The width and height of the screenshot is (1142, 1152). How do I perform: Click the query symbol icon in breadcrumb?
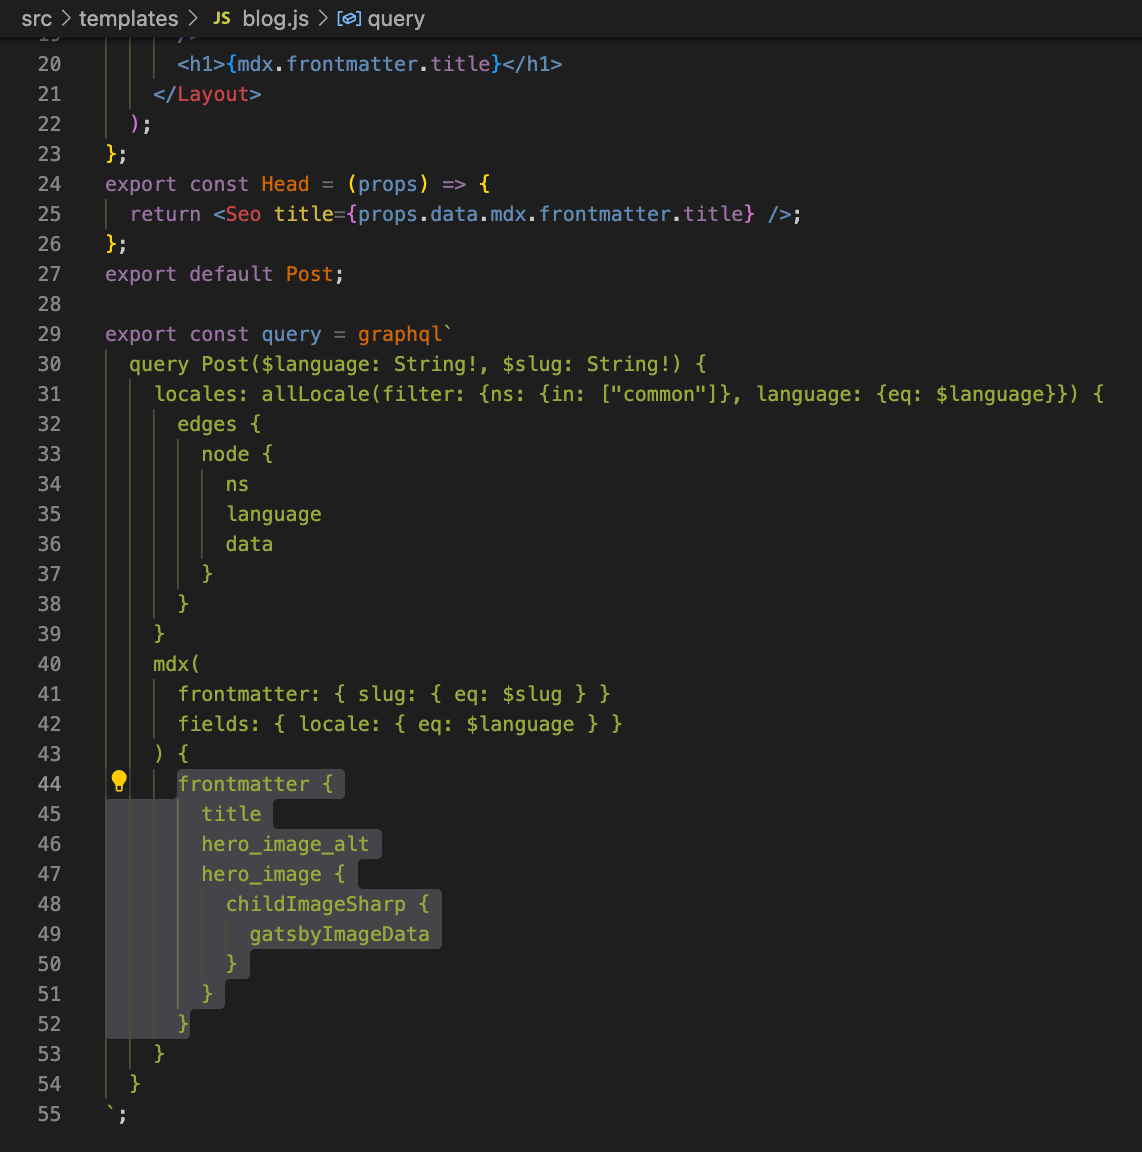tap(348, 18)
